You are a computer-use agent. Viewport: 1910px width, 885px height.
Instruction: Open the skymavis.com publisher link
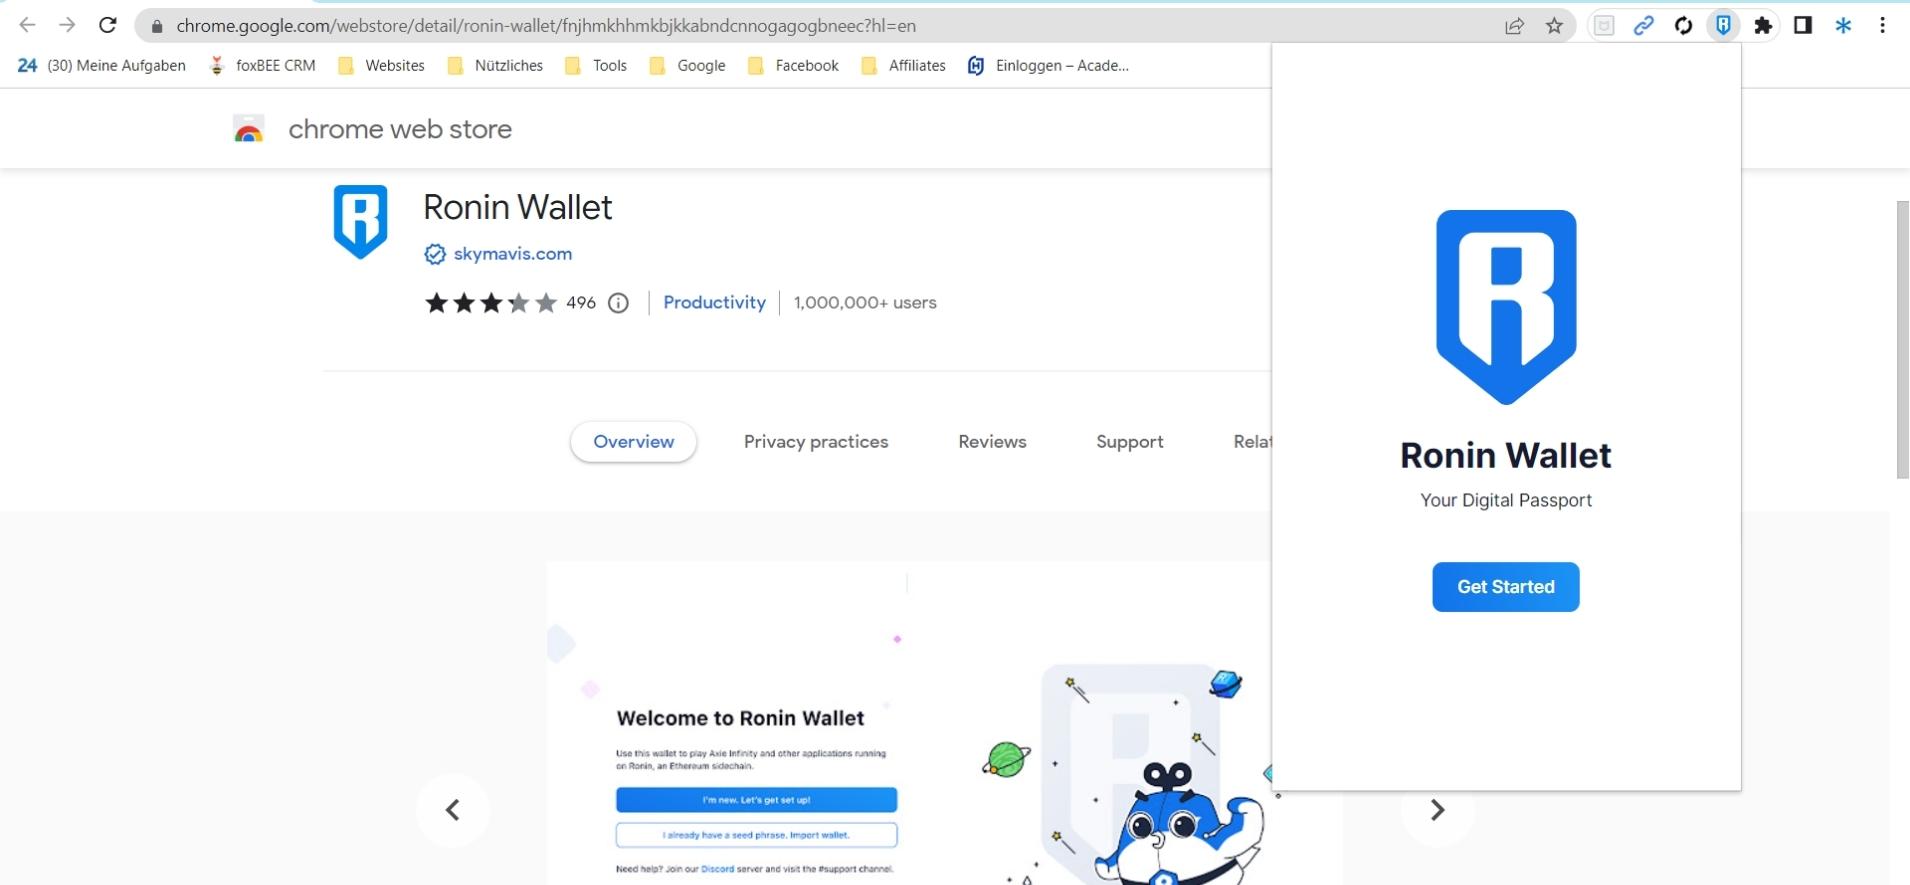[513, 254]
